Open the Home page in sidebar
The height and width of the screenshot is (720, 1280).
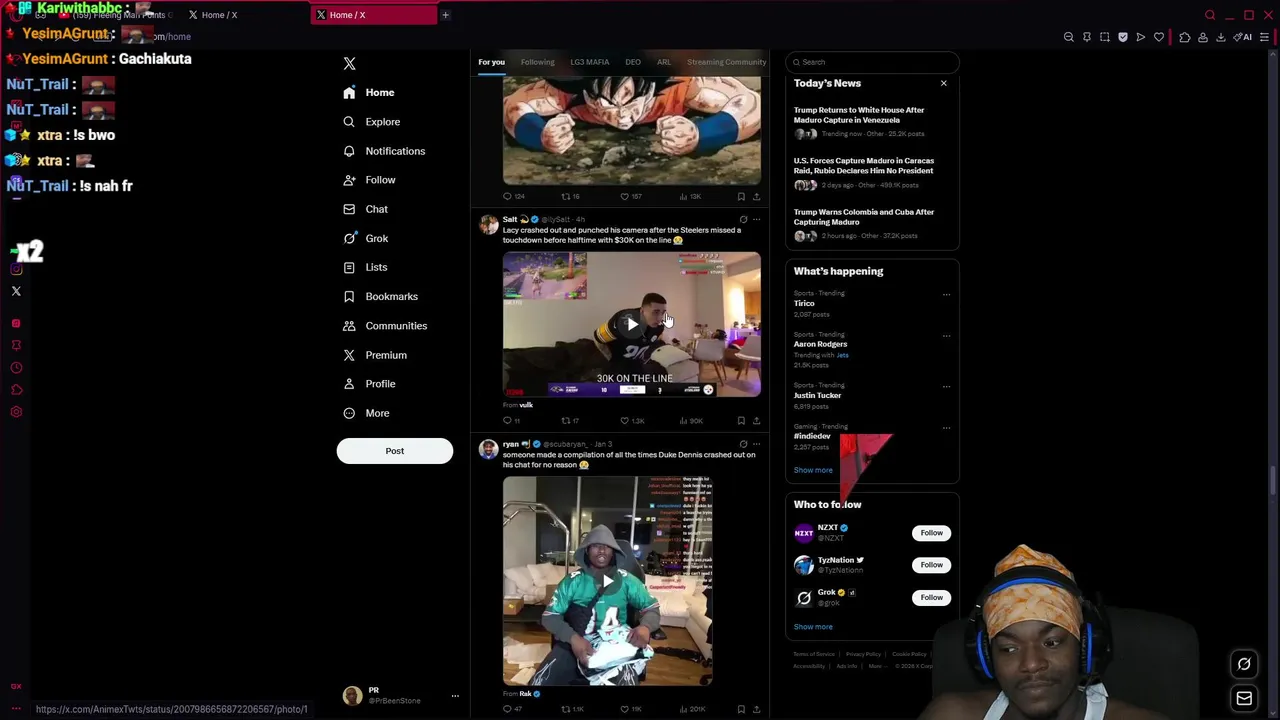click(x=369, y=92)
